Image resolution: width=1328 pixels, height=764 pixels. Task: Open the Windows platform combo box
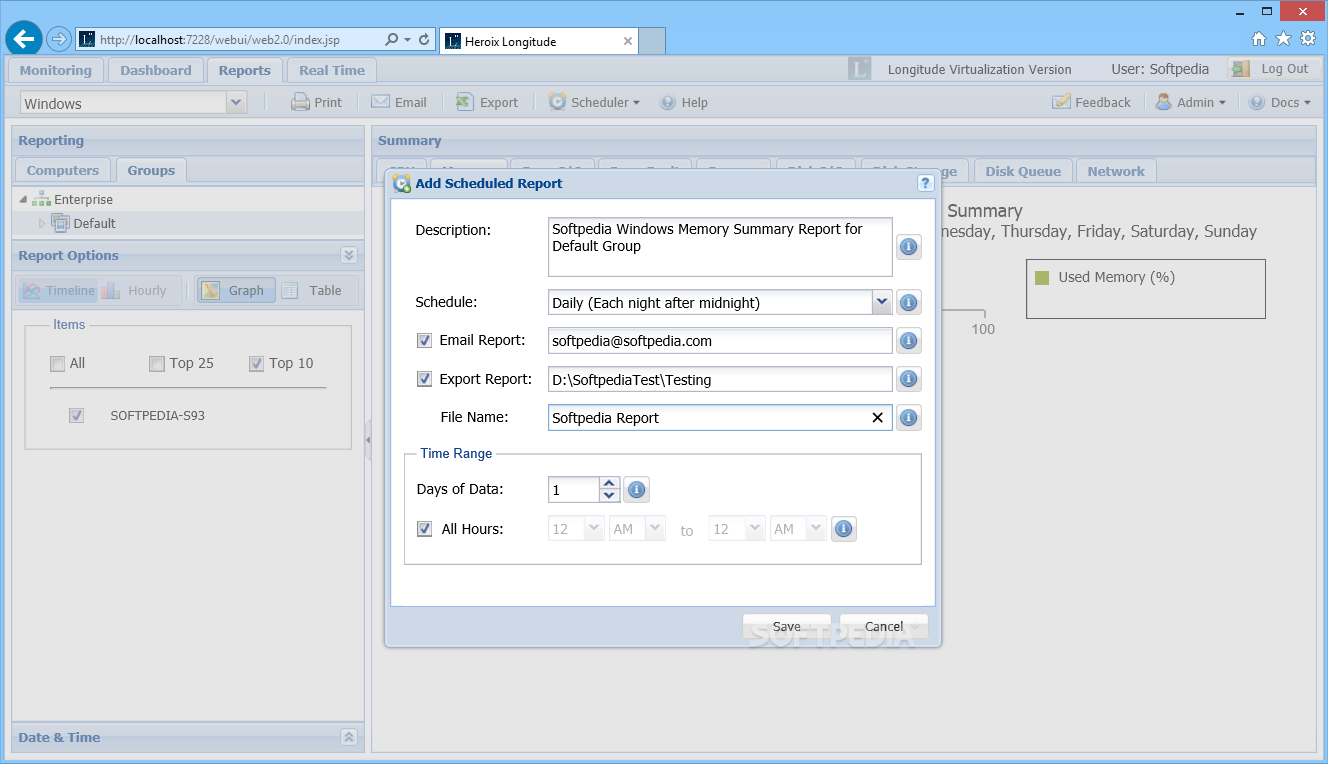(x=236, y=102)
